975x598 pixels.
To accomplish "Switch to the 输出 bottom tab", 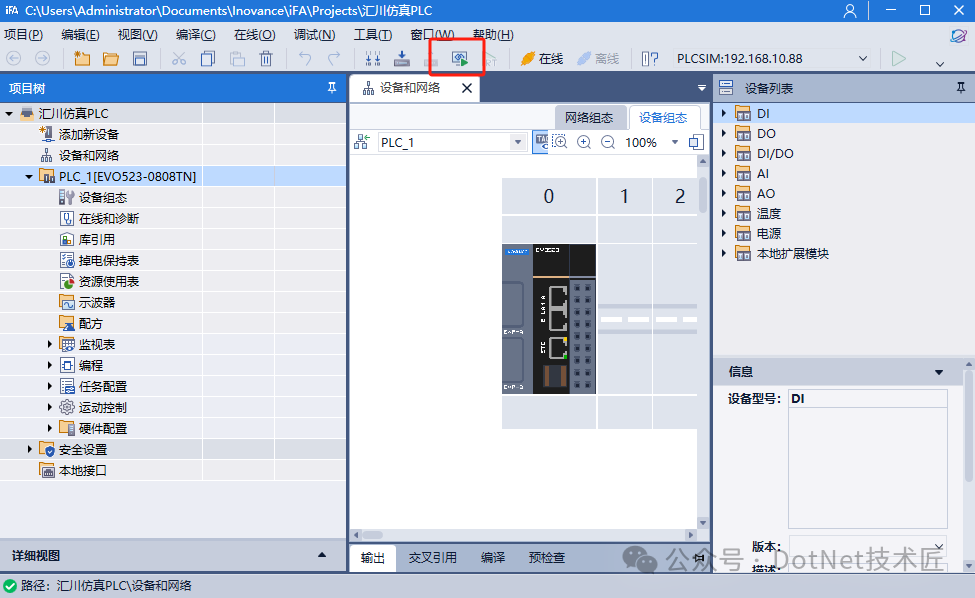I will click(x=372, y=558).
